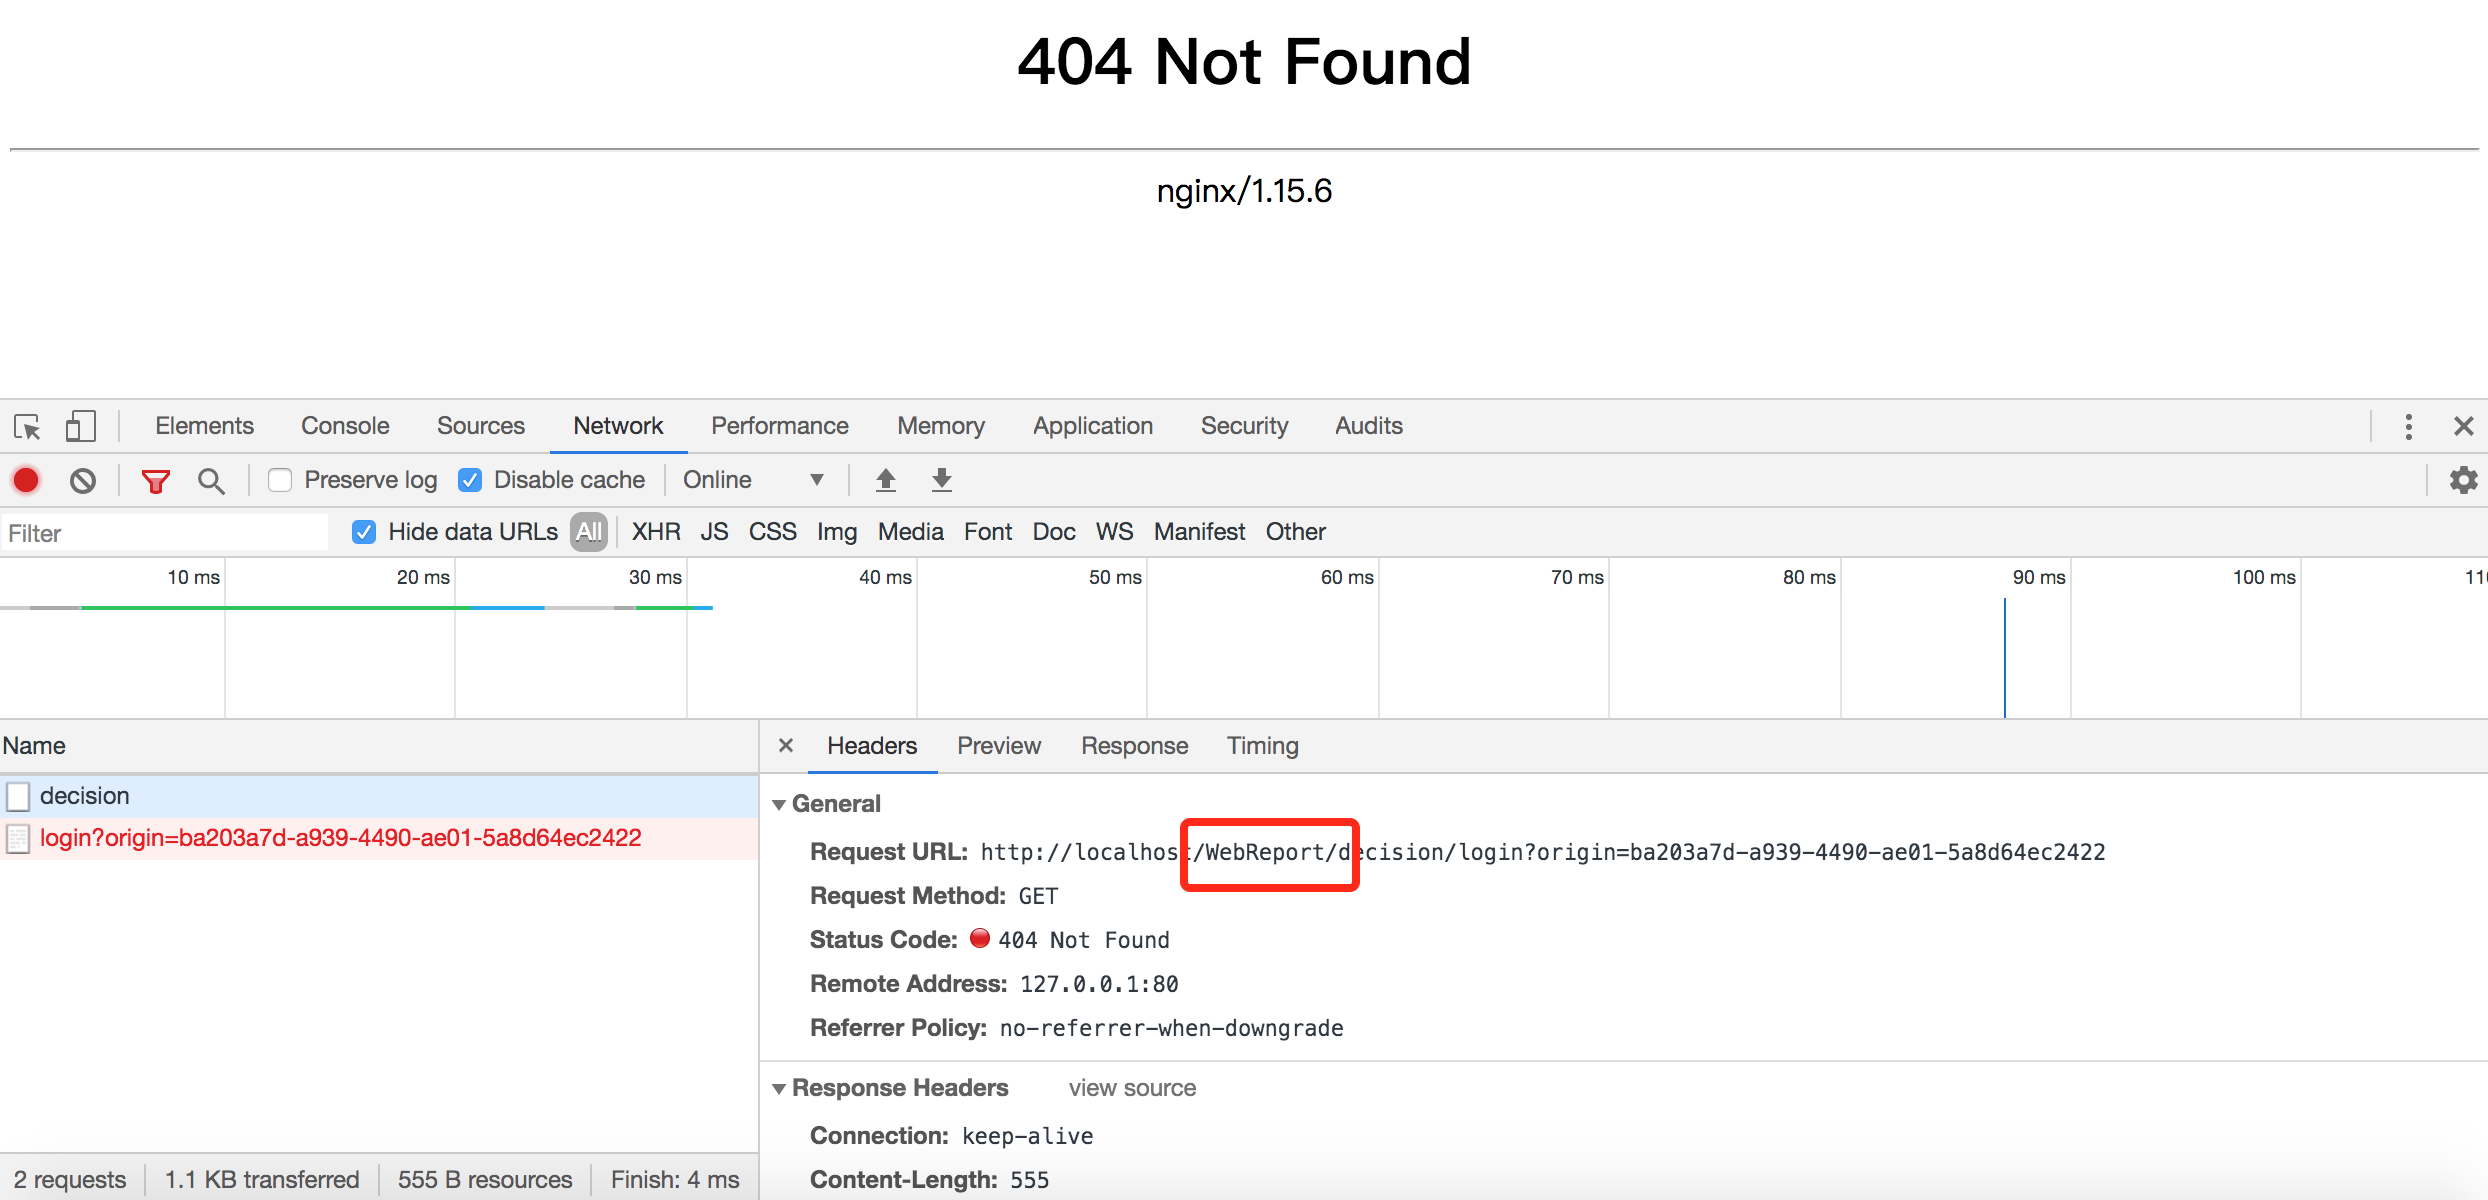Click the Filter text input field
This screenshot has height=1200, width=2488.
(x=165, y=533)
